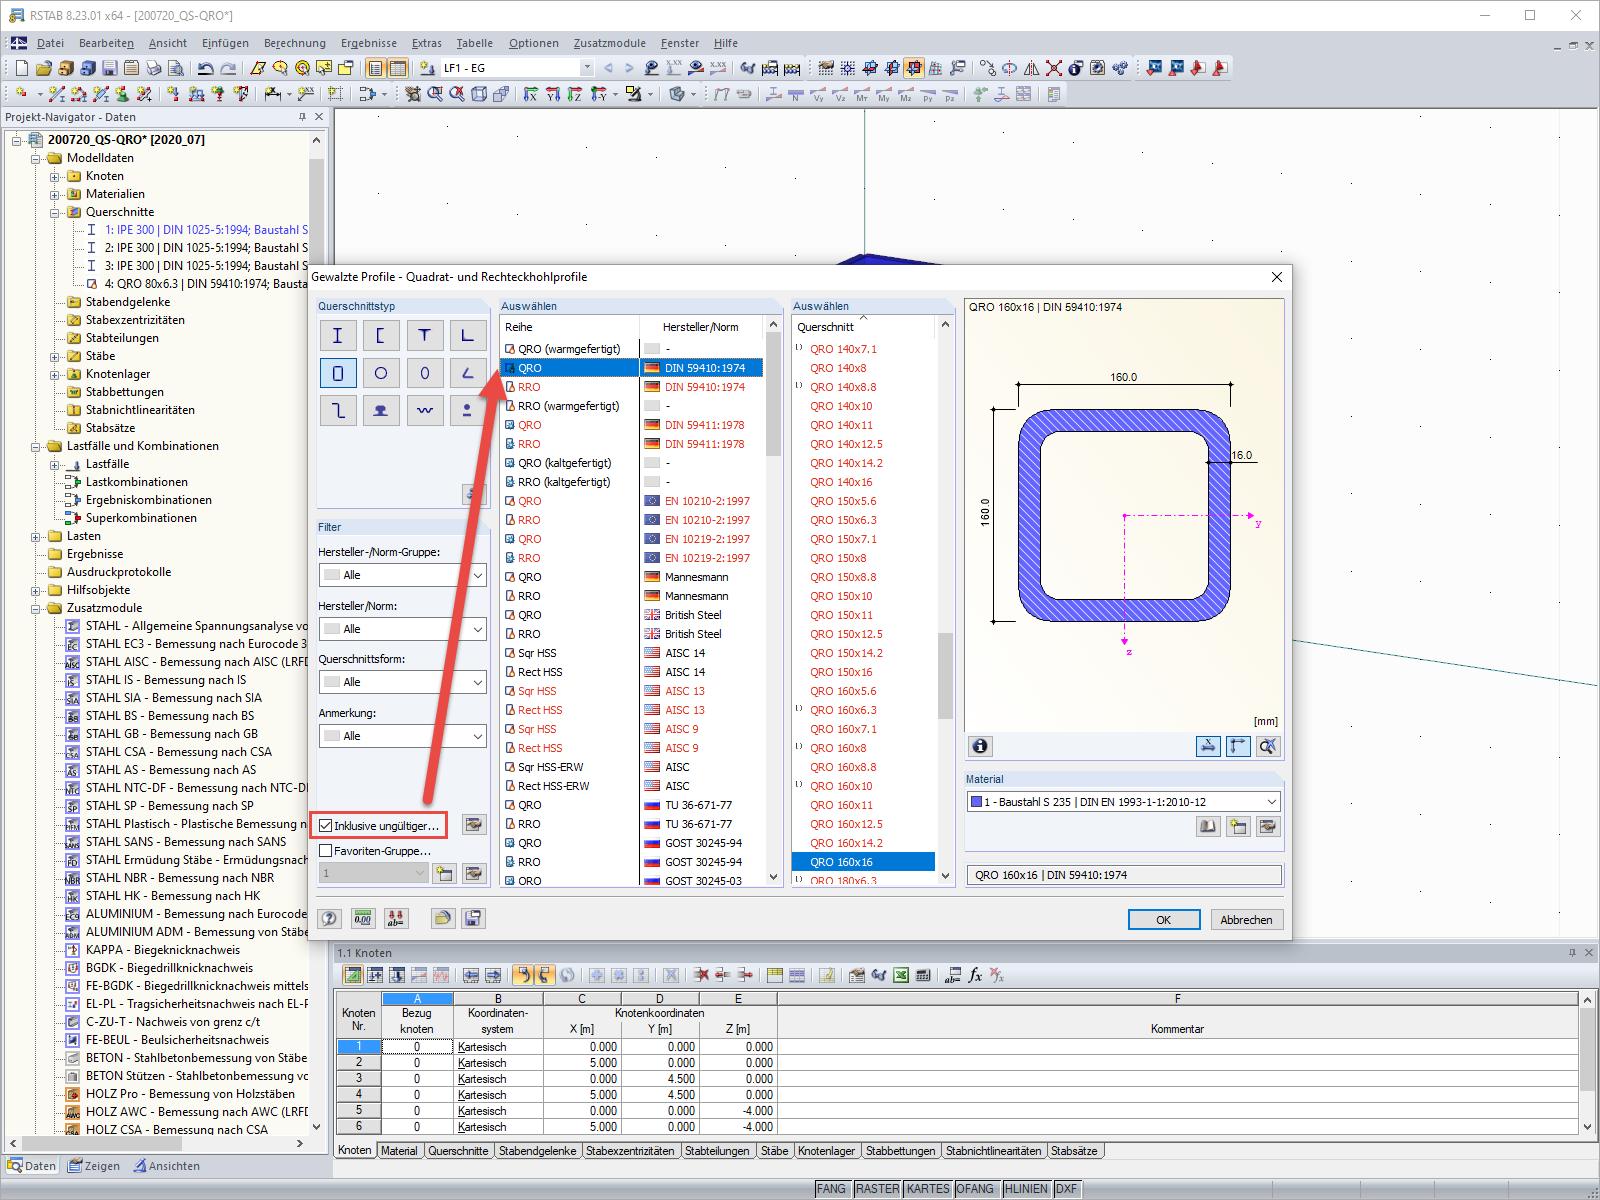This screenshot has height=1200, width=1600.
Task: Switch the navigator to the Zeigen view
Action: click(94, 1166)
